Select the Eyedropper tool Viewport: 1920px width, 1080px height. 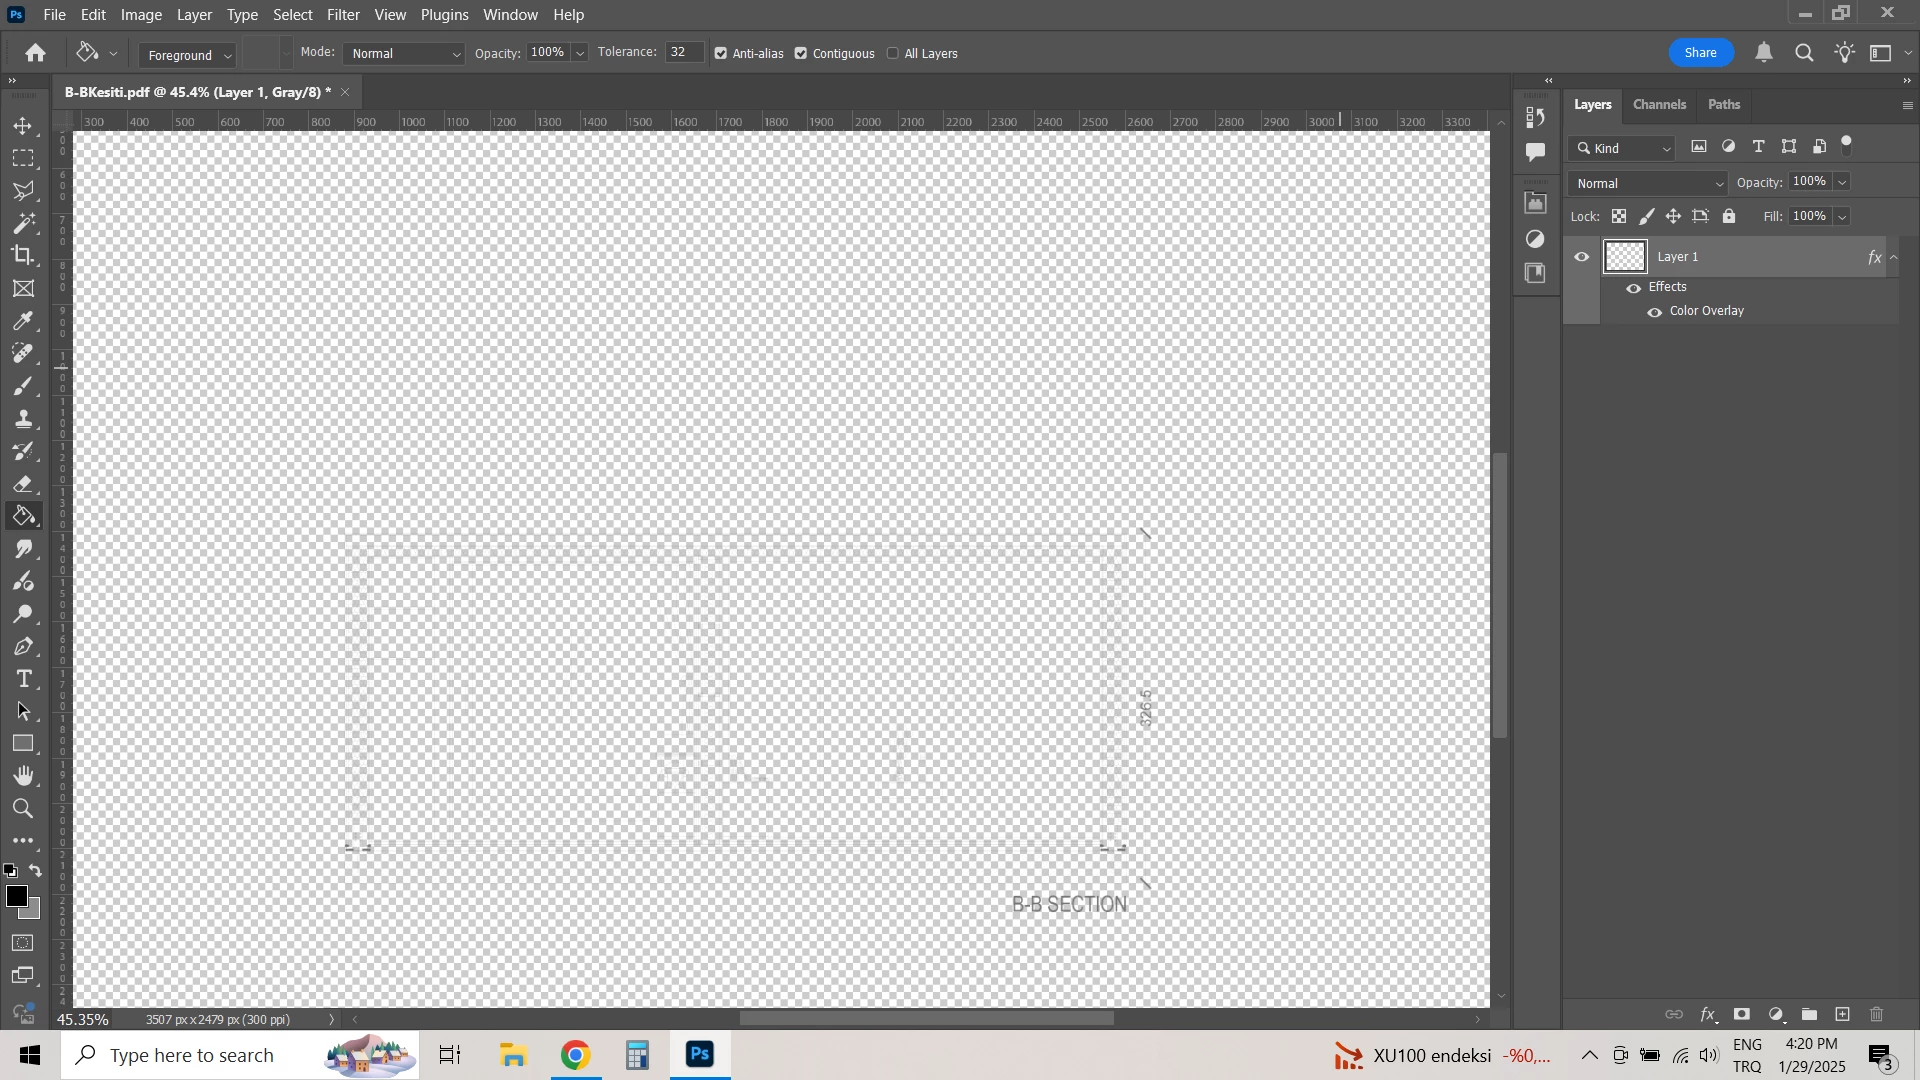click(23, 321)
